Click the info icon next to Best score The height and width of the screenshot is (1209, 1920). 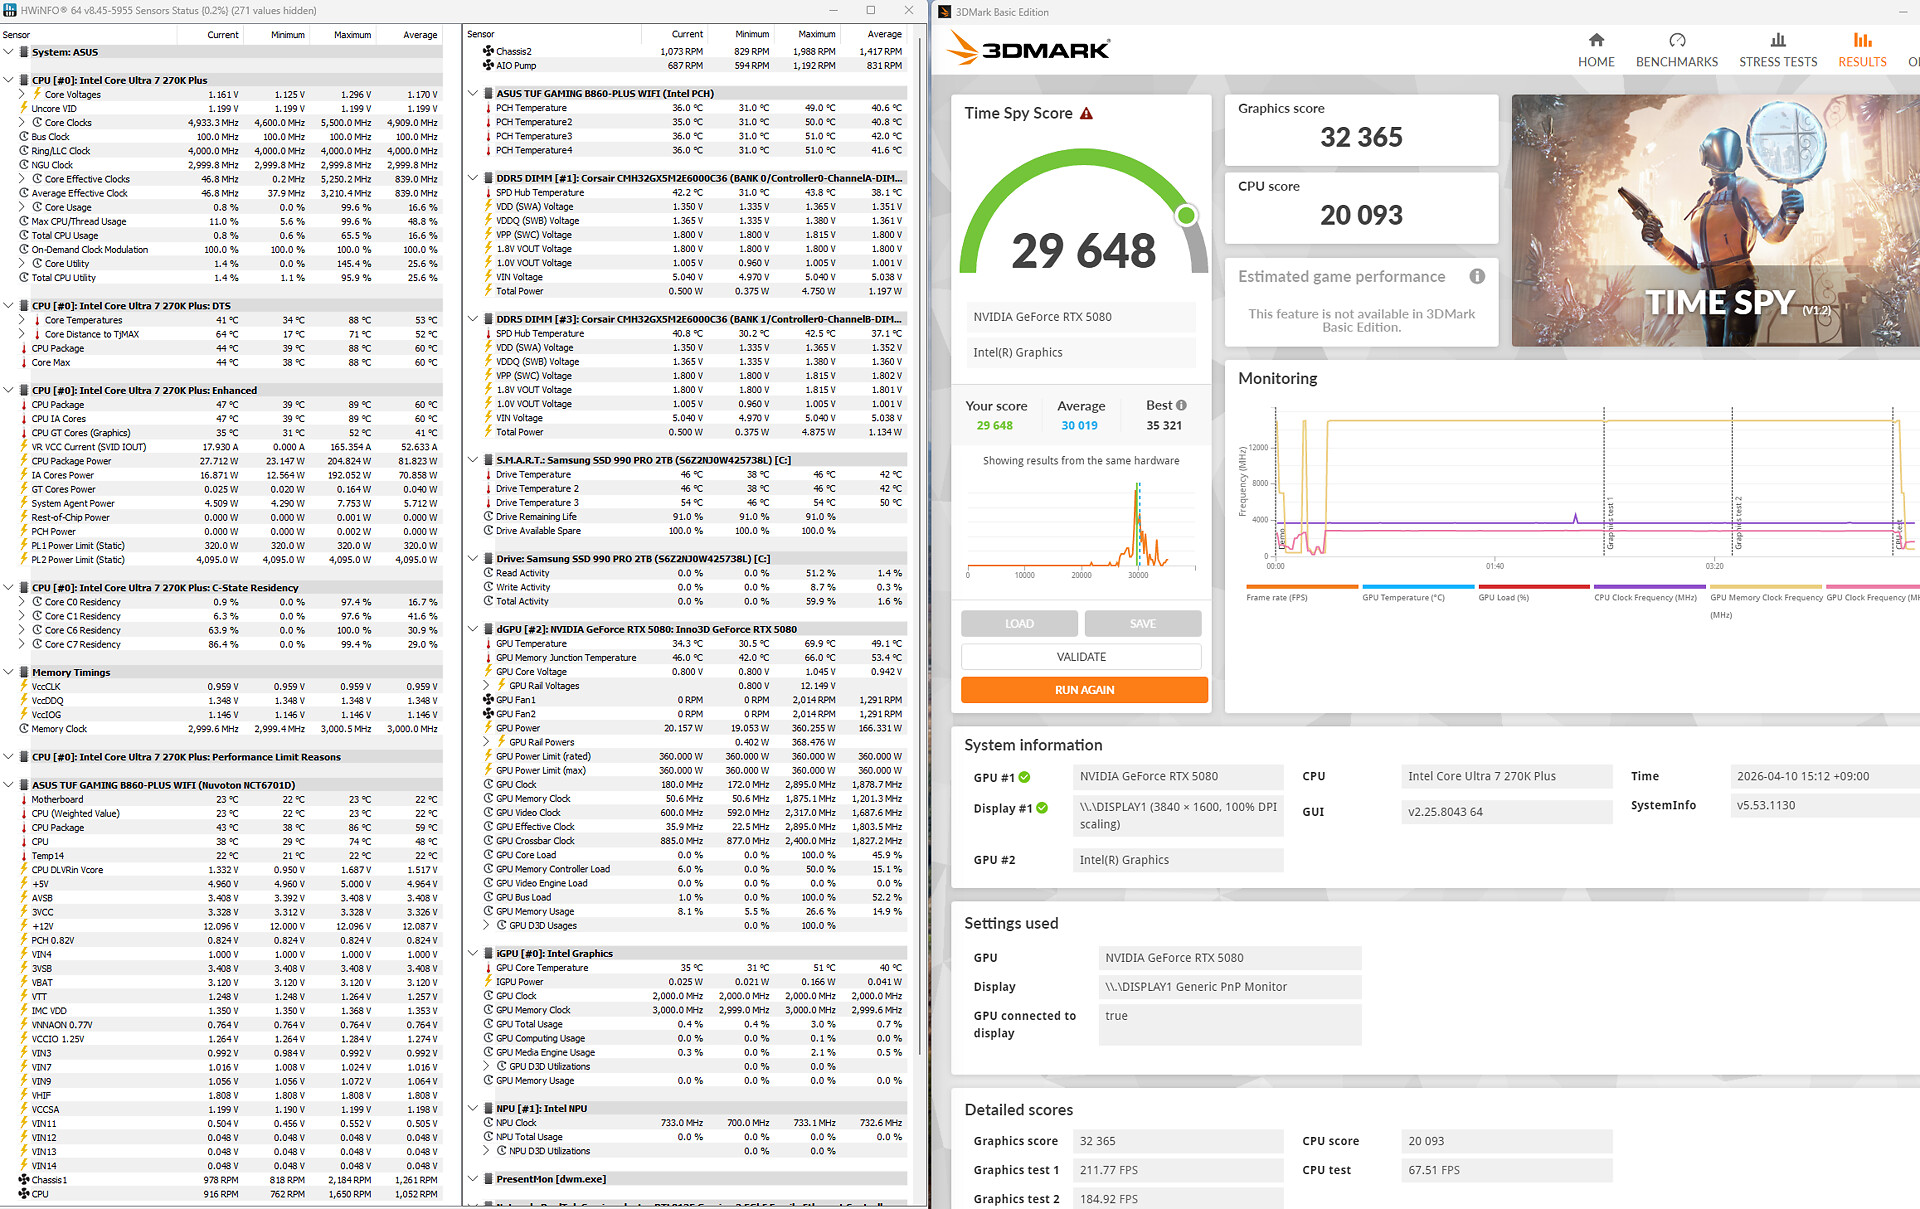pyautogui.click(x=1181, y=405)
